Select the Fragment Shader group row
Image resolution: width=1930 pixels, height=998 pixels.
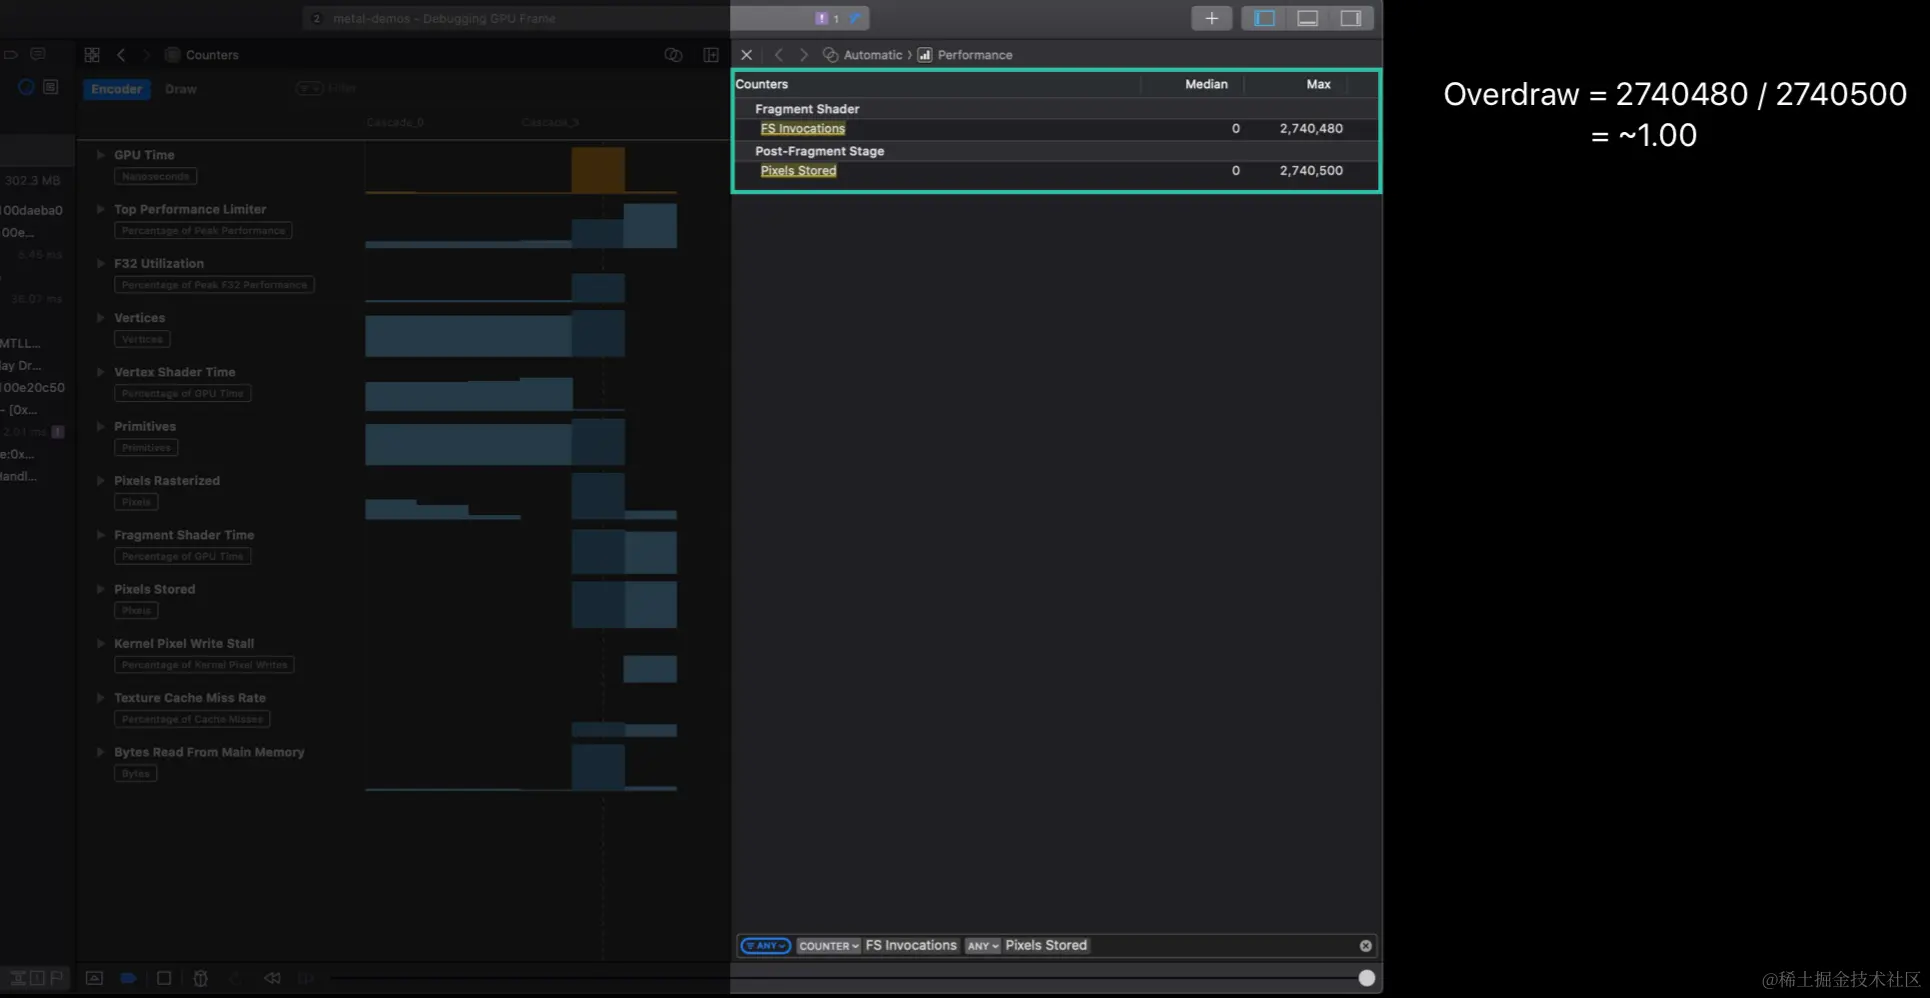pos(1056,109)
